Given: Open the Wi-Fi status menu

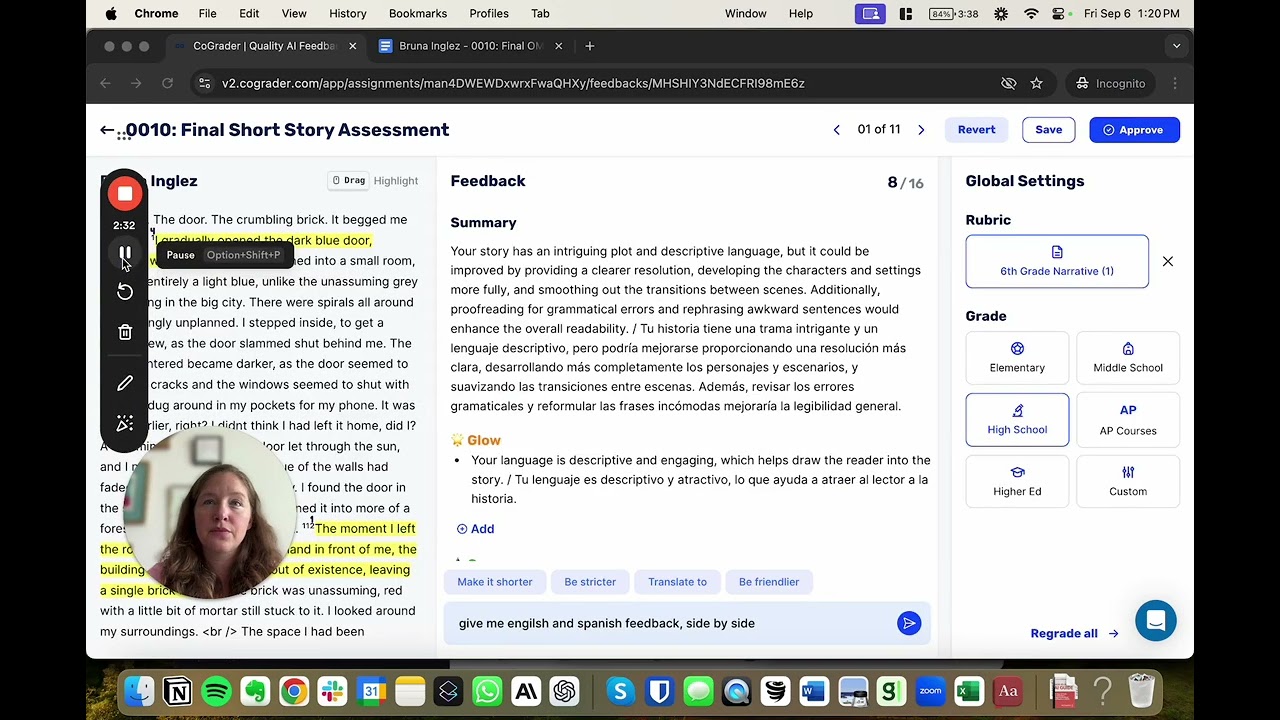Looking at the screenshot, I should 1031,13.
